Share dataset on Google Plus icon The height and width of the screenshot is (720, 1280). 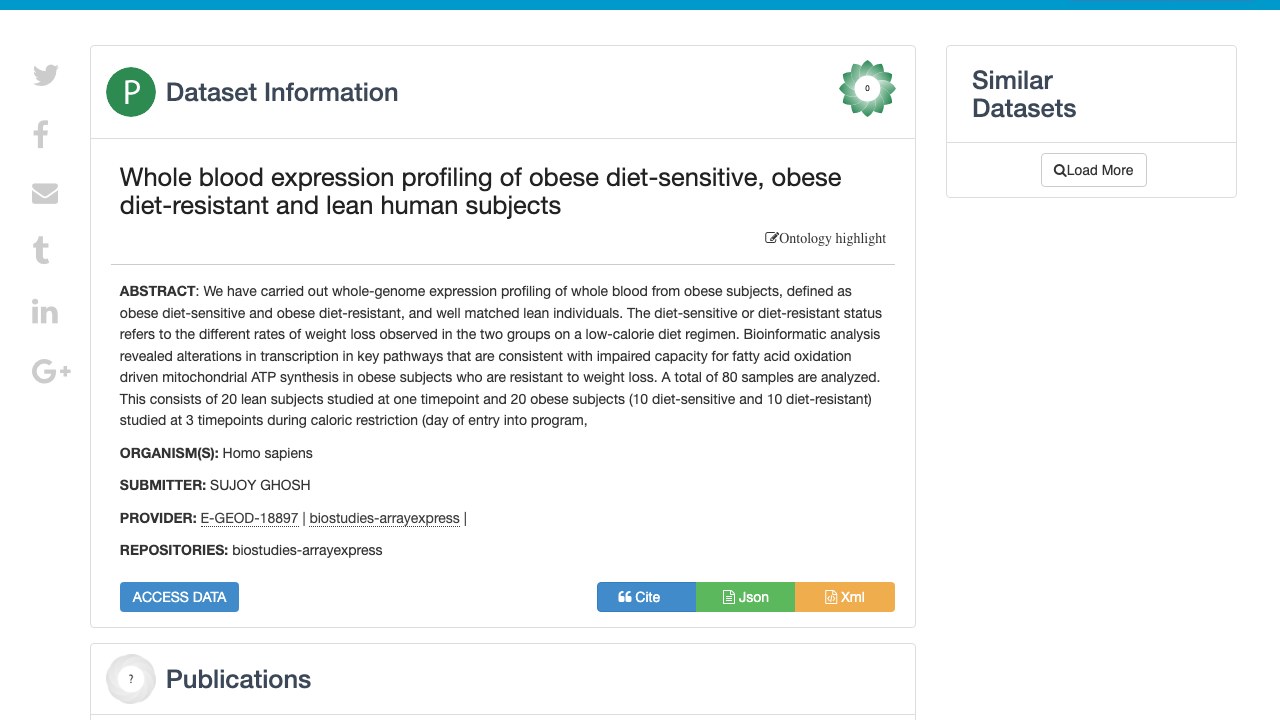(51, 372)
